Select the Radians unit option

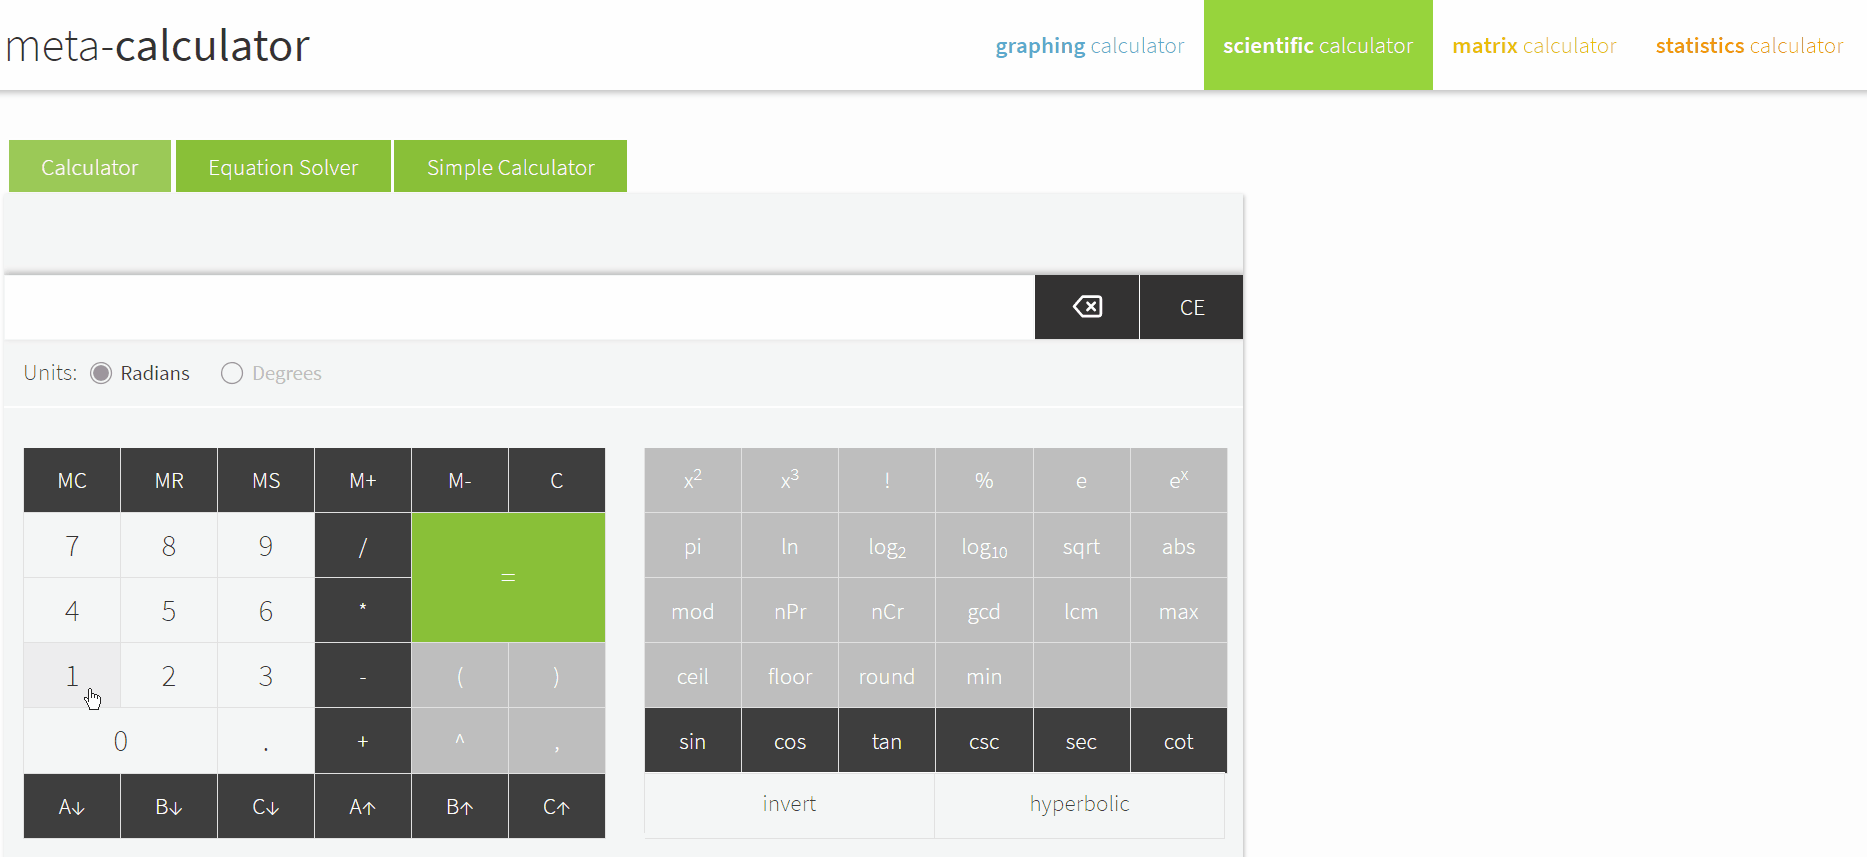click(101, 373)
